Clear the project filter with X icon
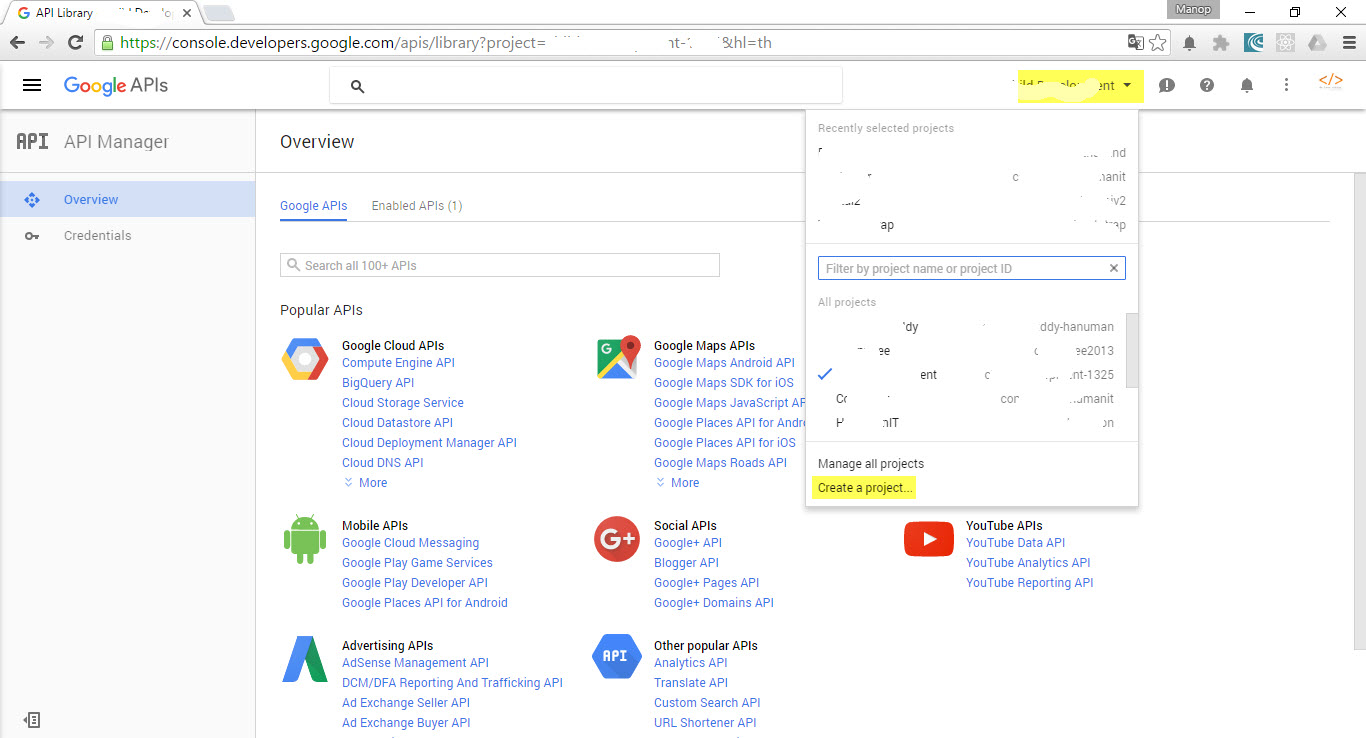 click(x=1114, y=268)
